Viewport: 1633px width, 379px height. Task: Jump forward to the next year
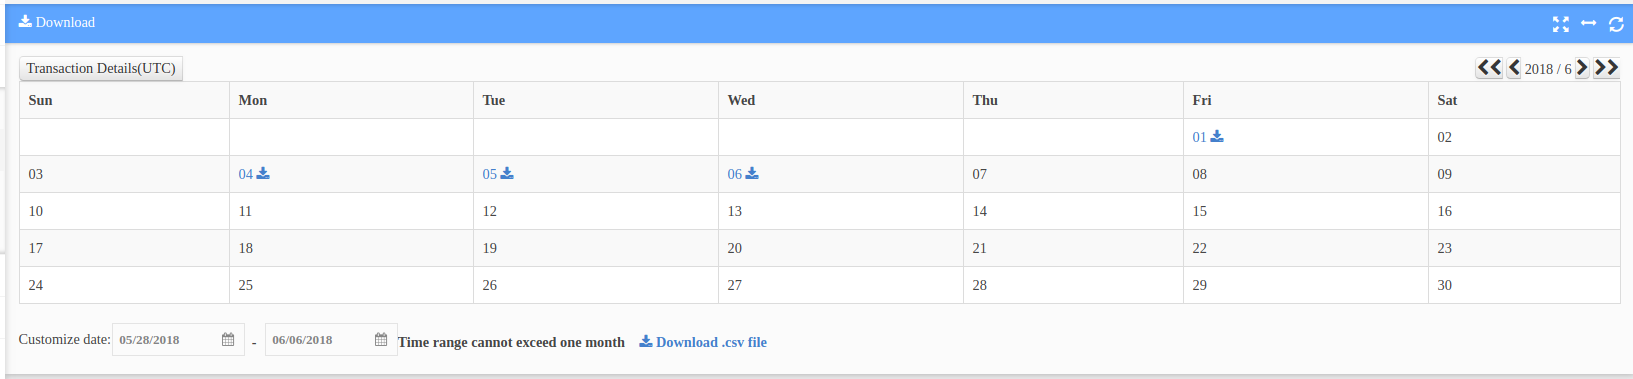pos(1606,68)
